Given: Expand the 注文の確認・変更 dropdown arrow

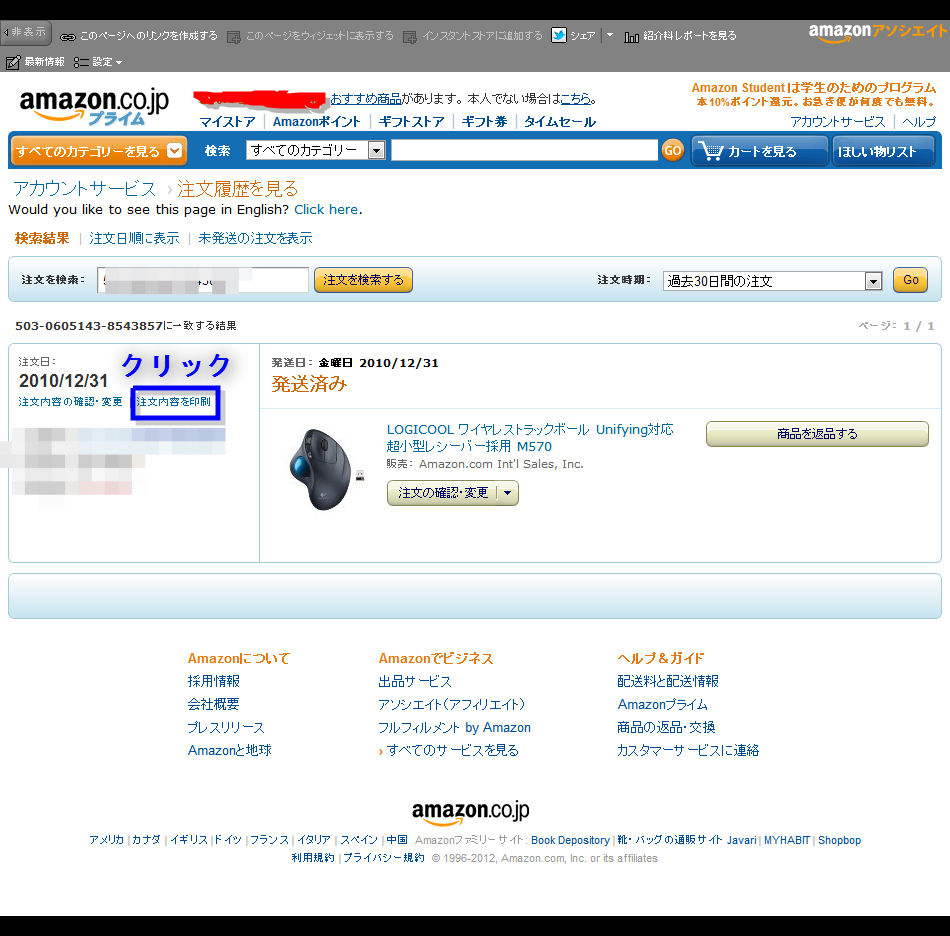Looking at the screenshot, I should 508,493.
